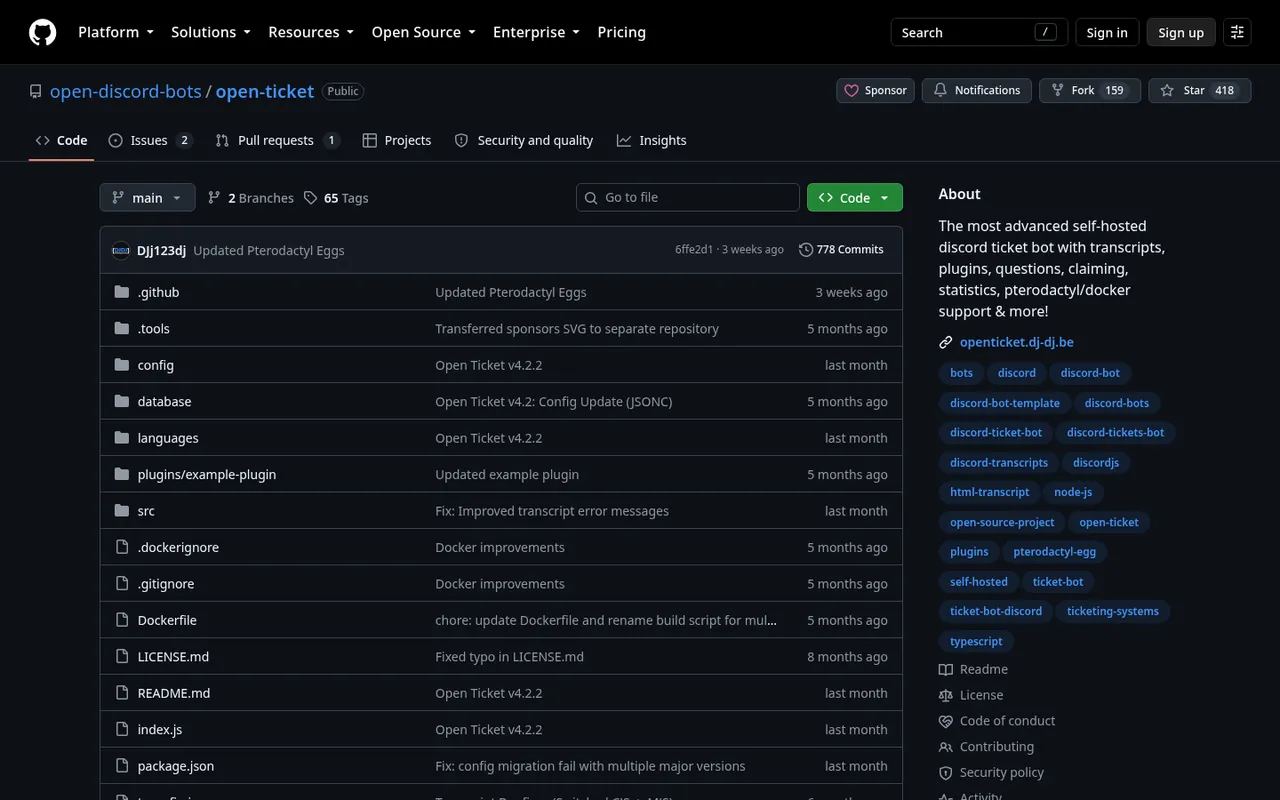This screenshot has height=800, width=1280.
Task: Open the green Code dropdown
Action: tap(855, 197)
